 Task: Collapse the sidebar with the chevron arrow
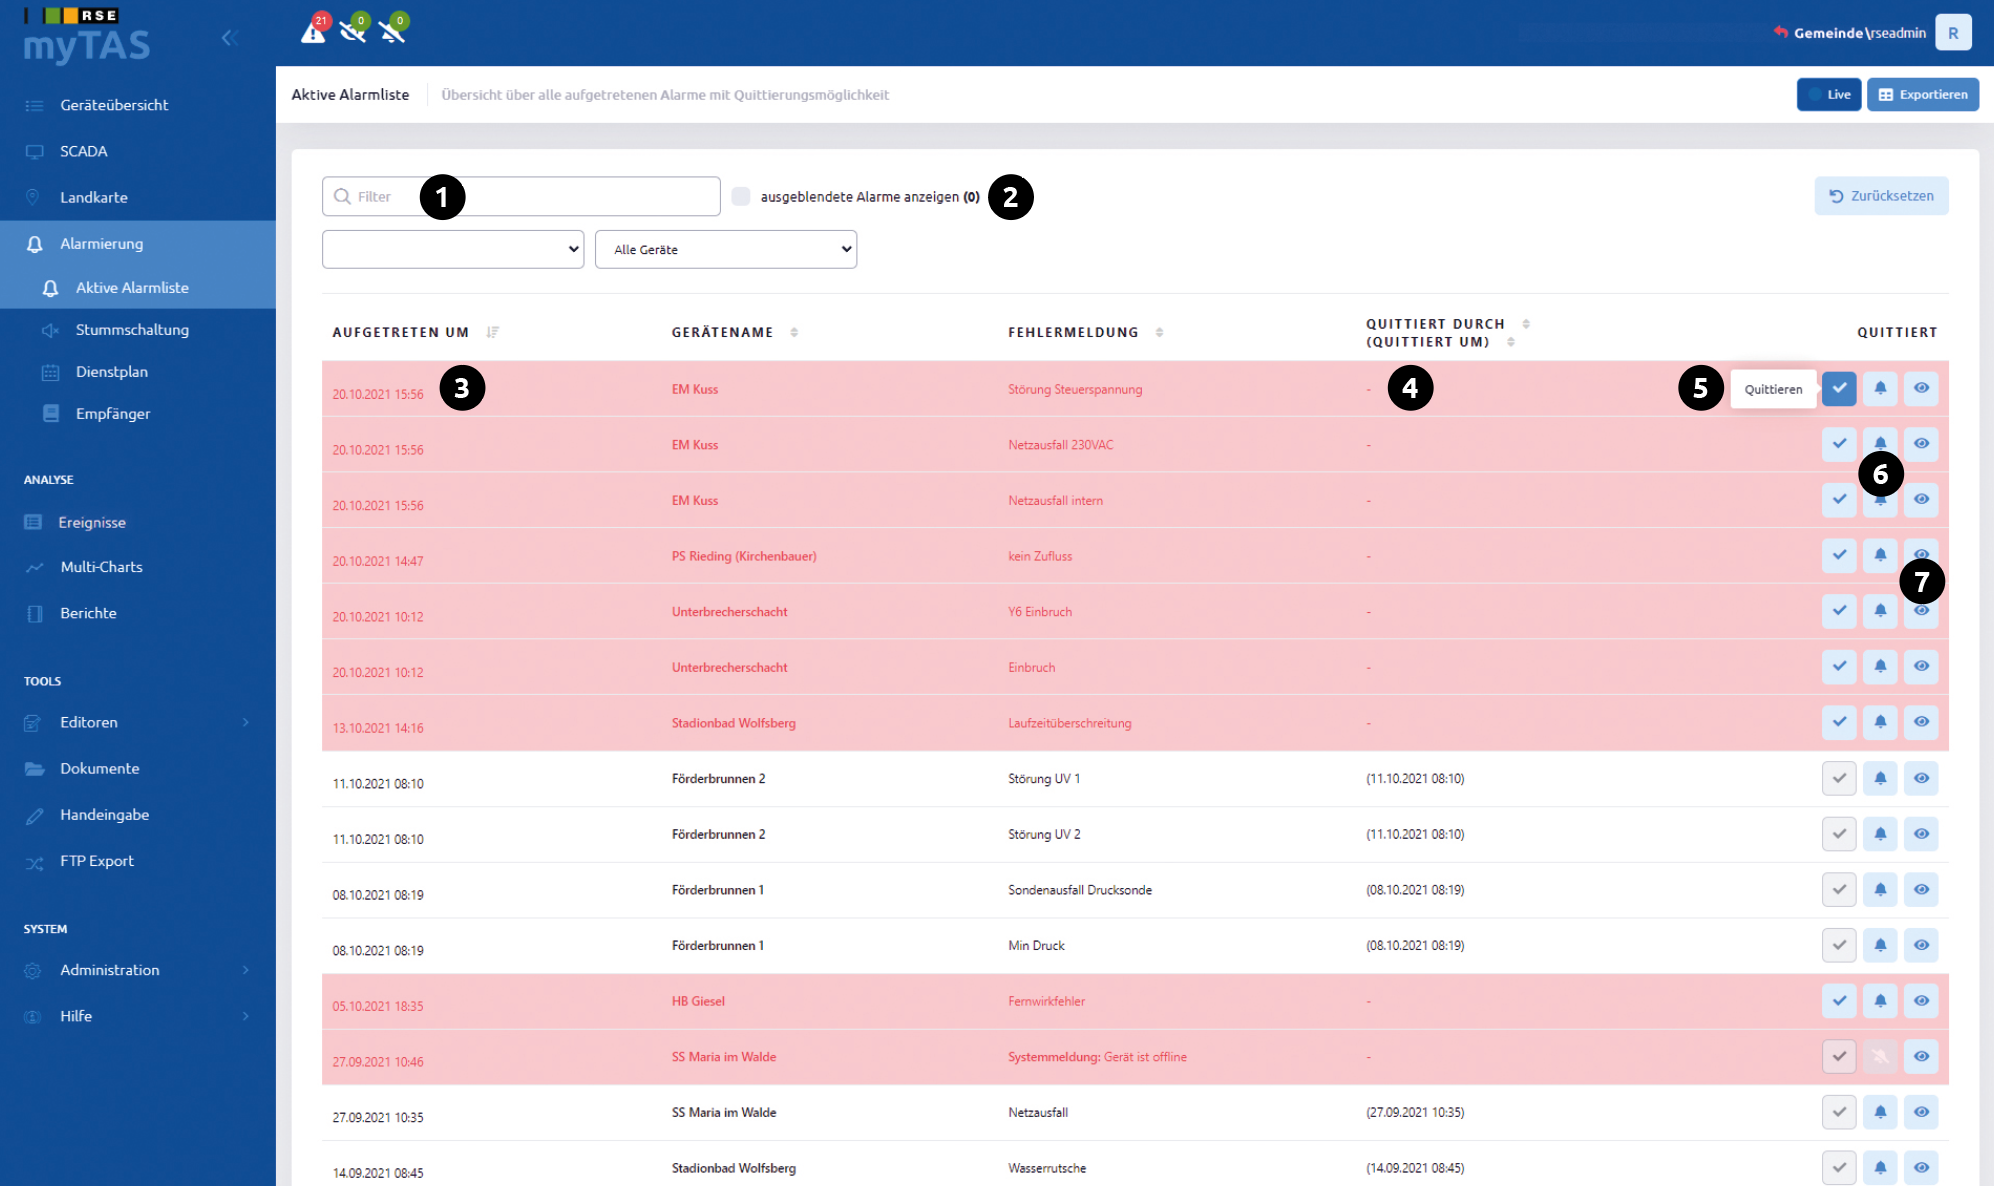point(228,38)
